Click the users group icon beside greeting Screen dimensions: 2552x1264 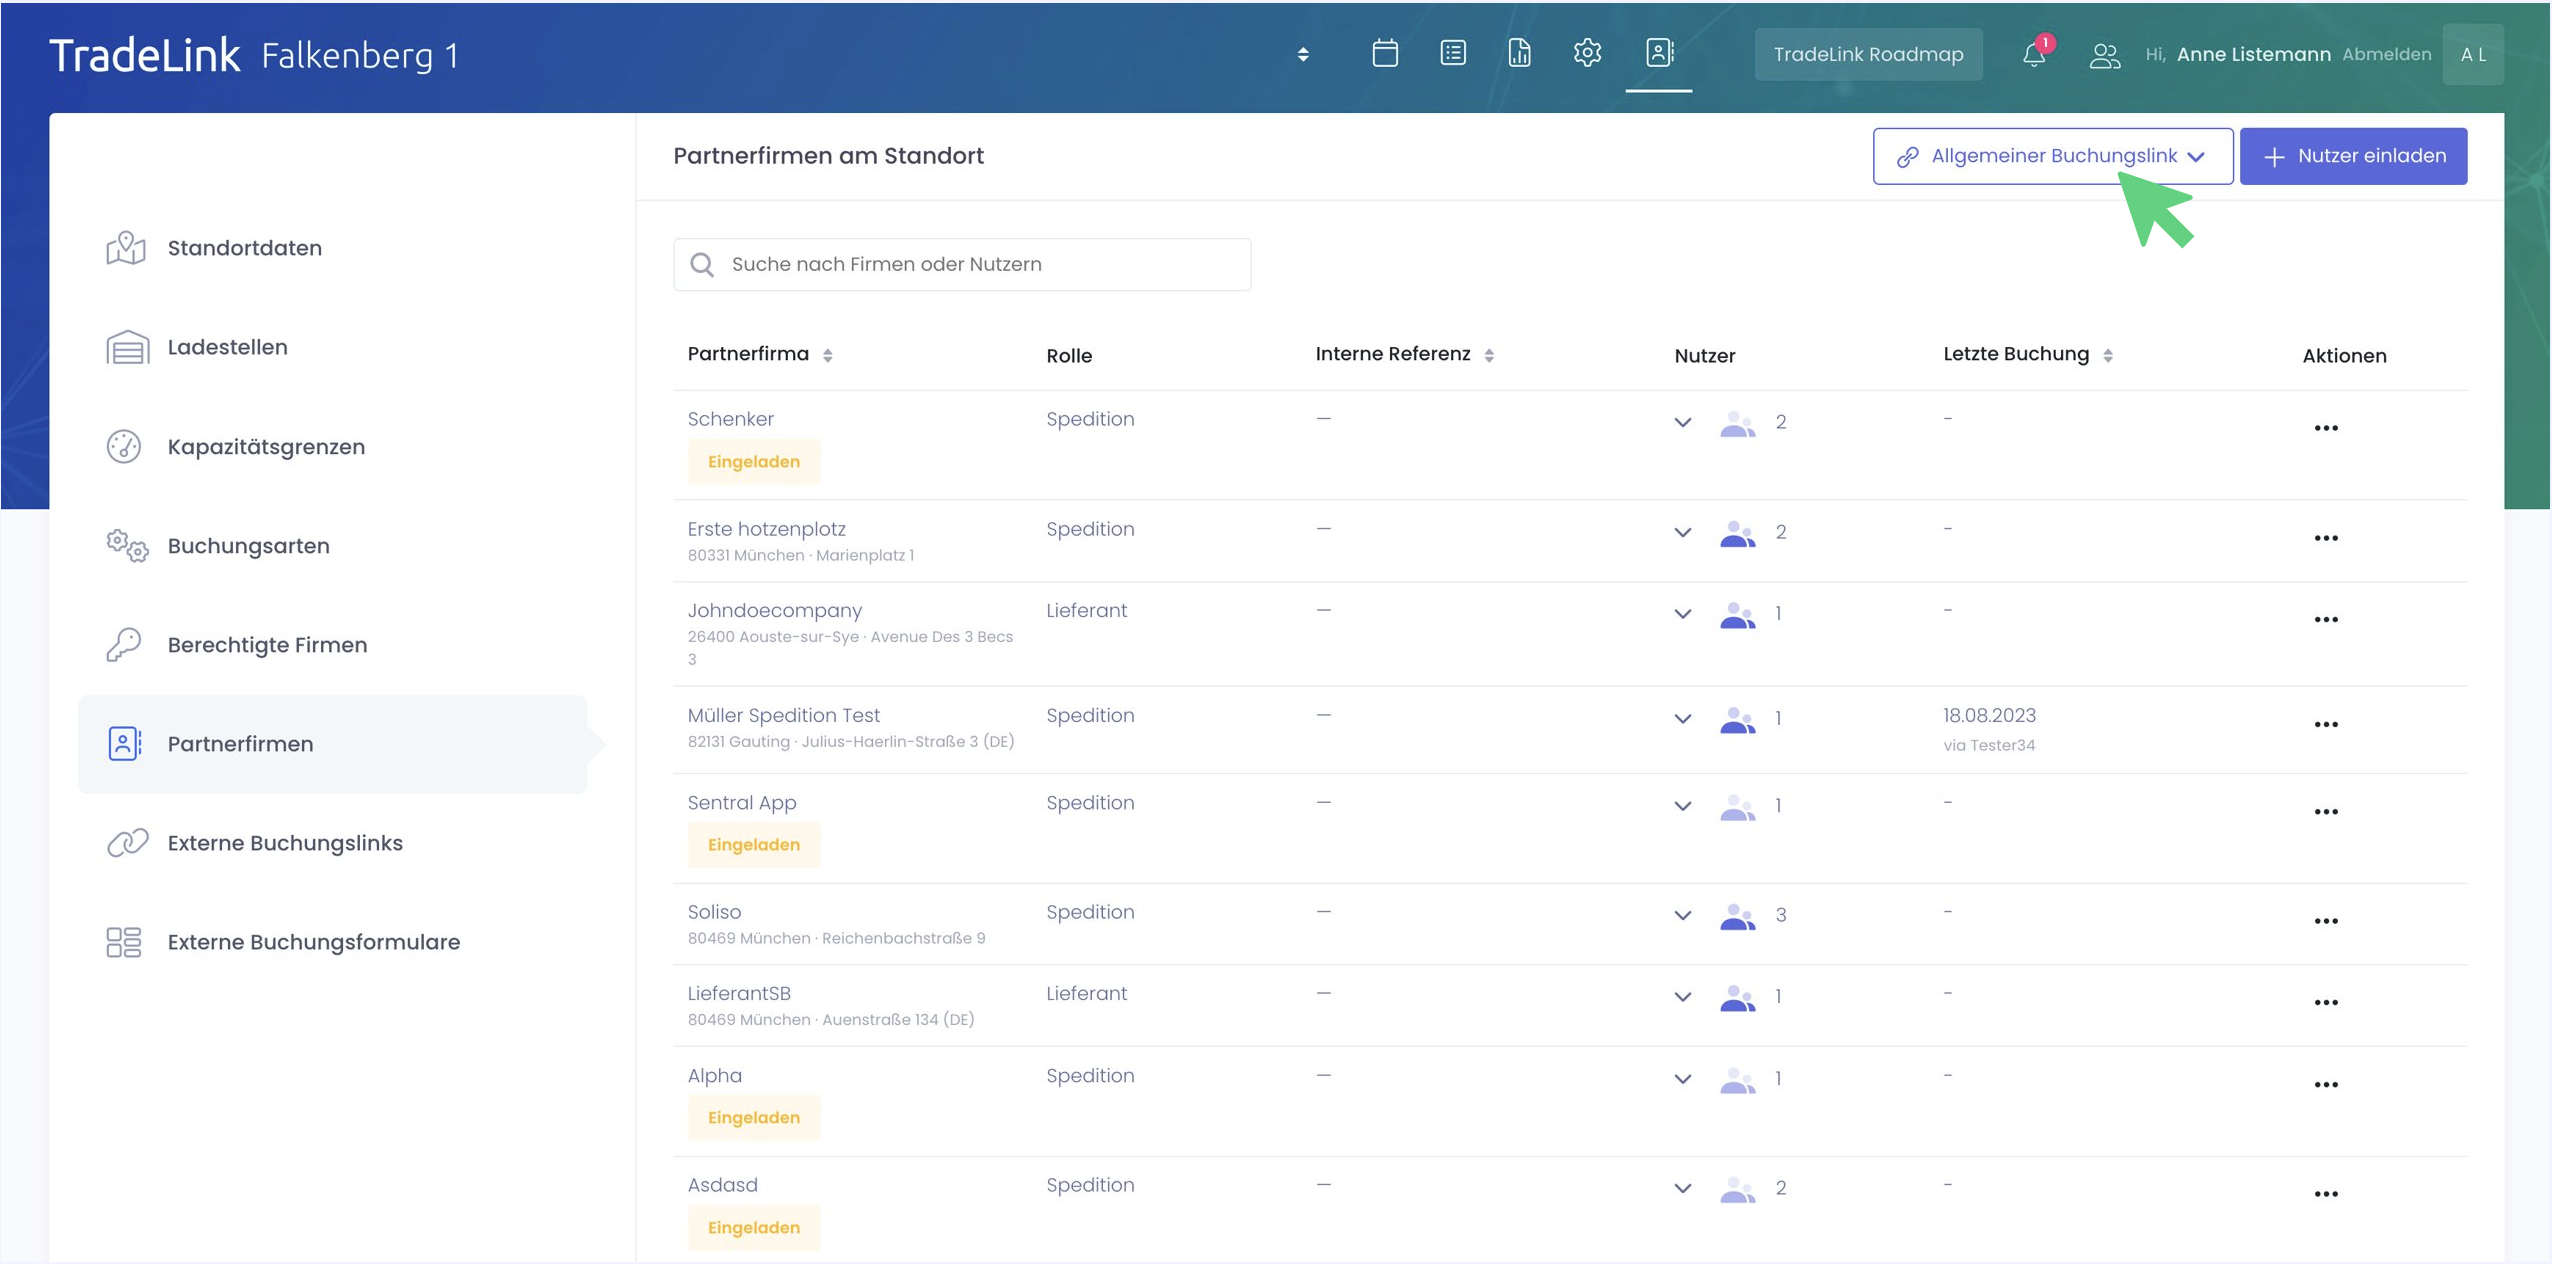[2104, 55]
